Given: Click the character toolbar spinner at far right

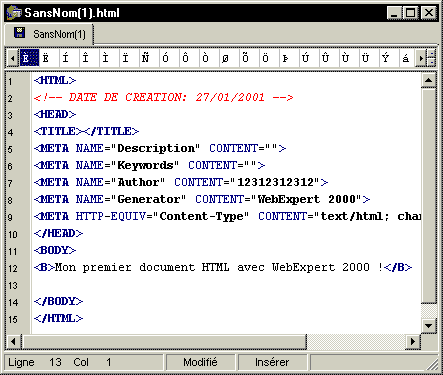Looking at the screenshot, I should [x=431, y=58].
